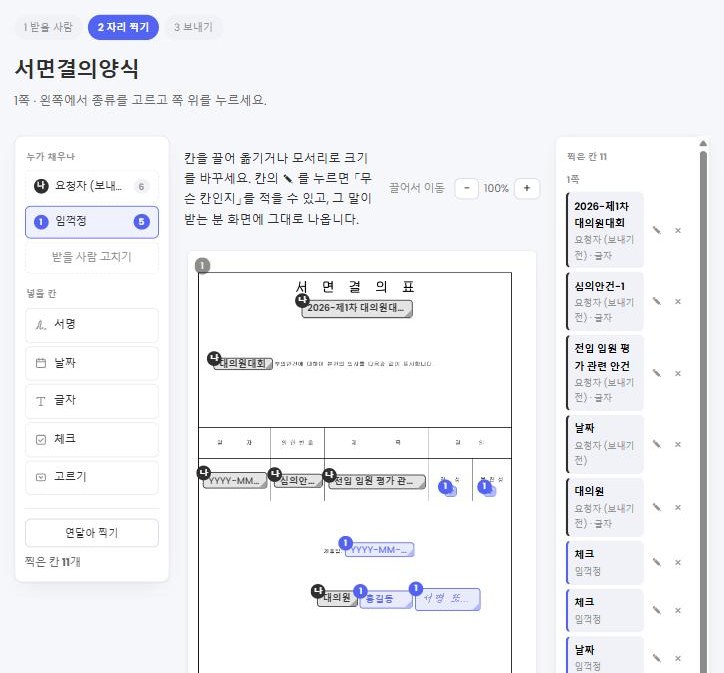724x673 pixels.
Task: Delete the 요청자 날짜 field from list
Action: (x=678, y=444)
